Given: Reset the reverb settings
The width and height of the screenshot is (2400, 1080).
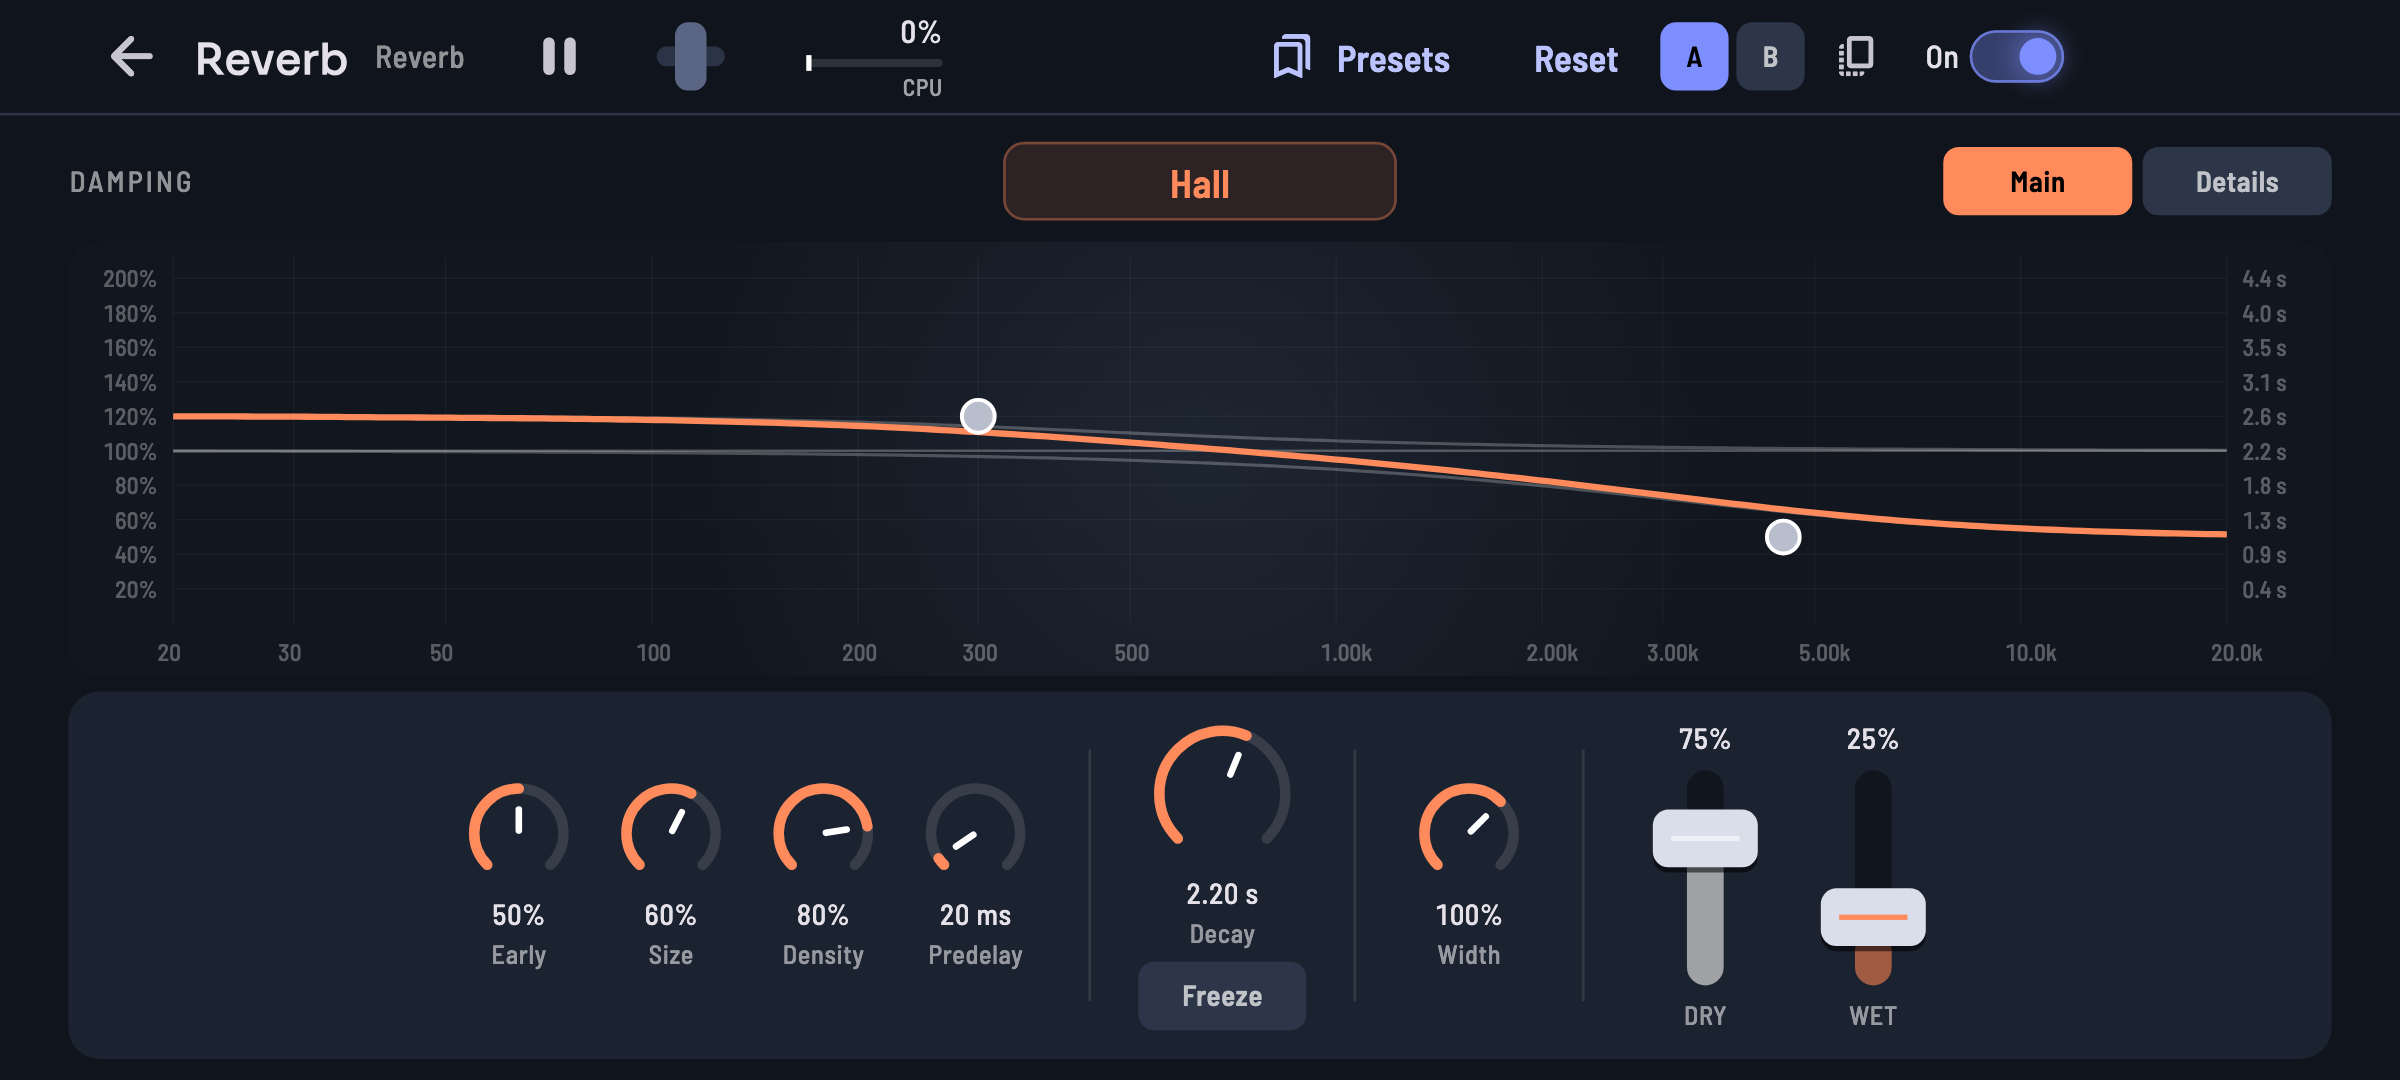Looking at the screenshot, I should pos(1576,59).
